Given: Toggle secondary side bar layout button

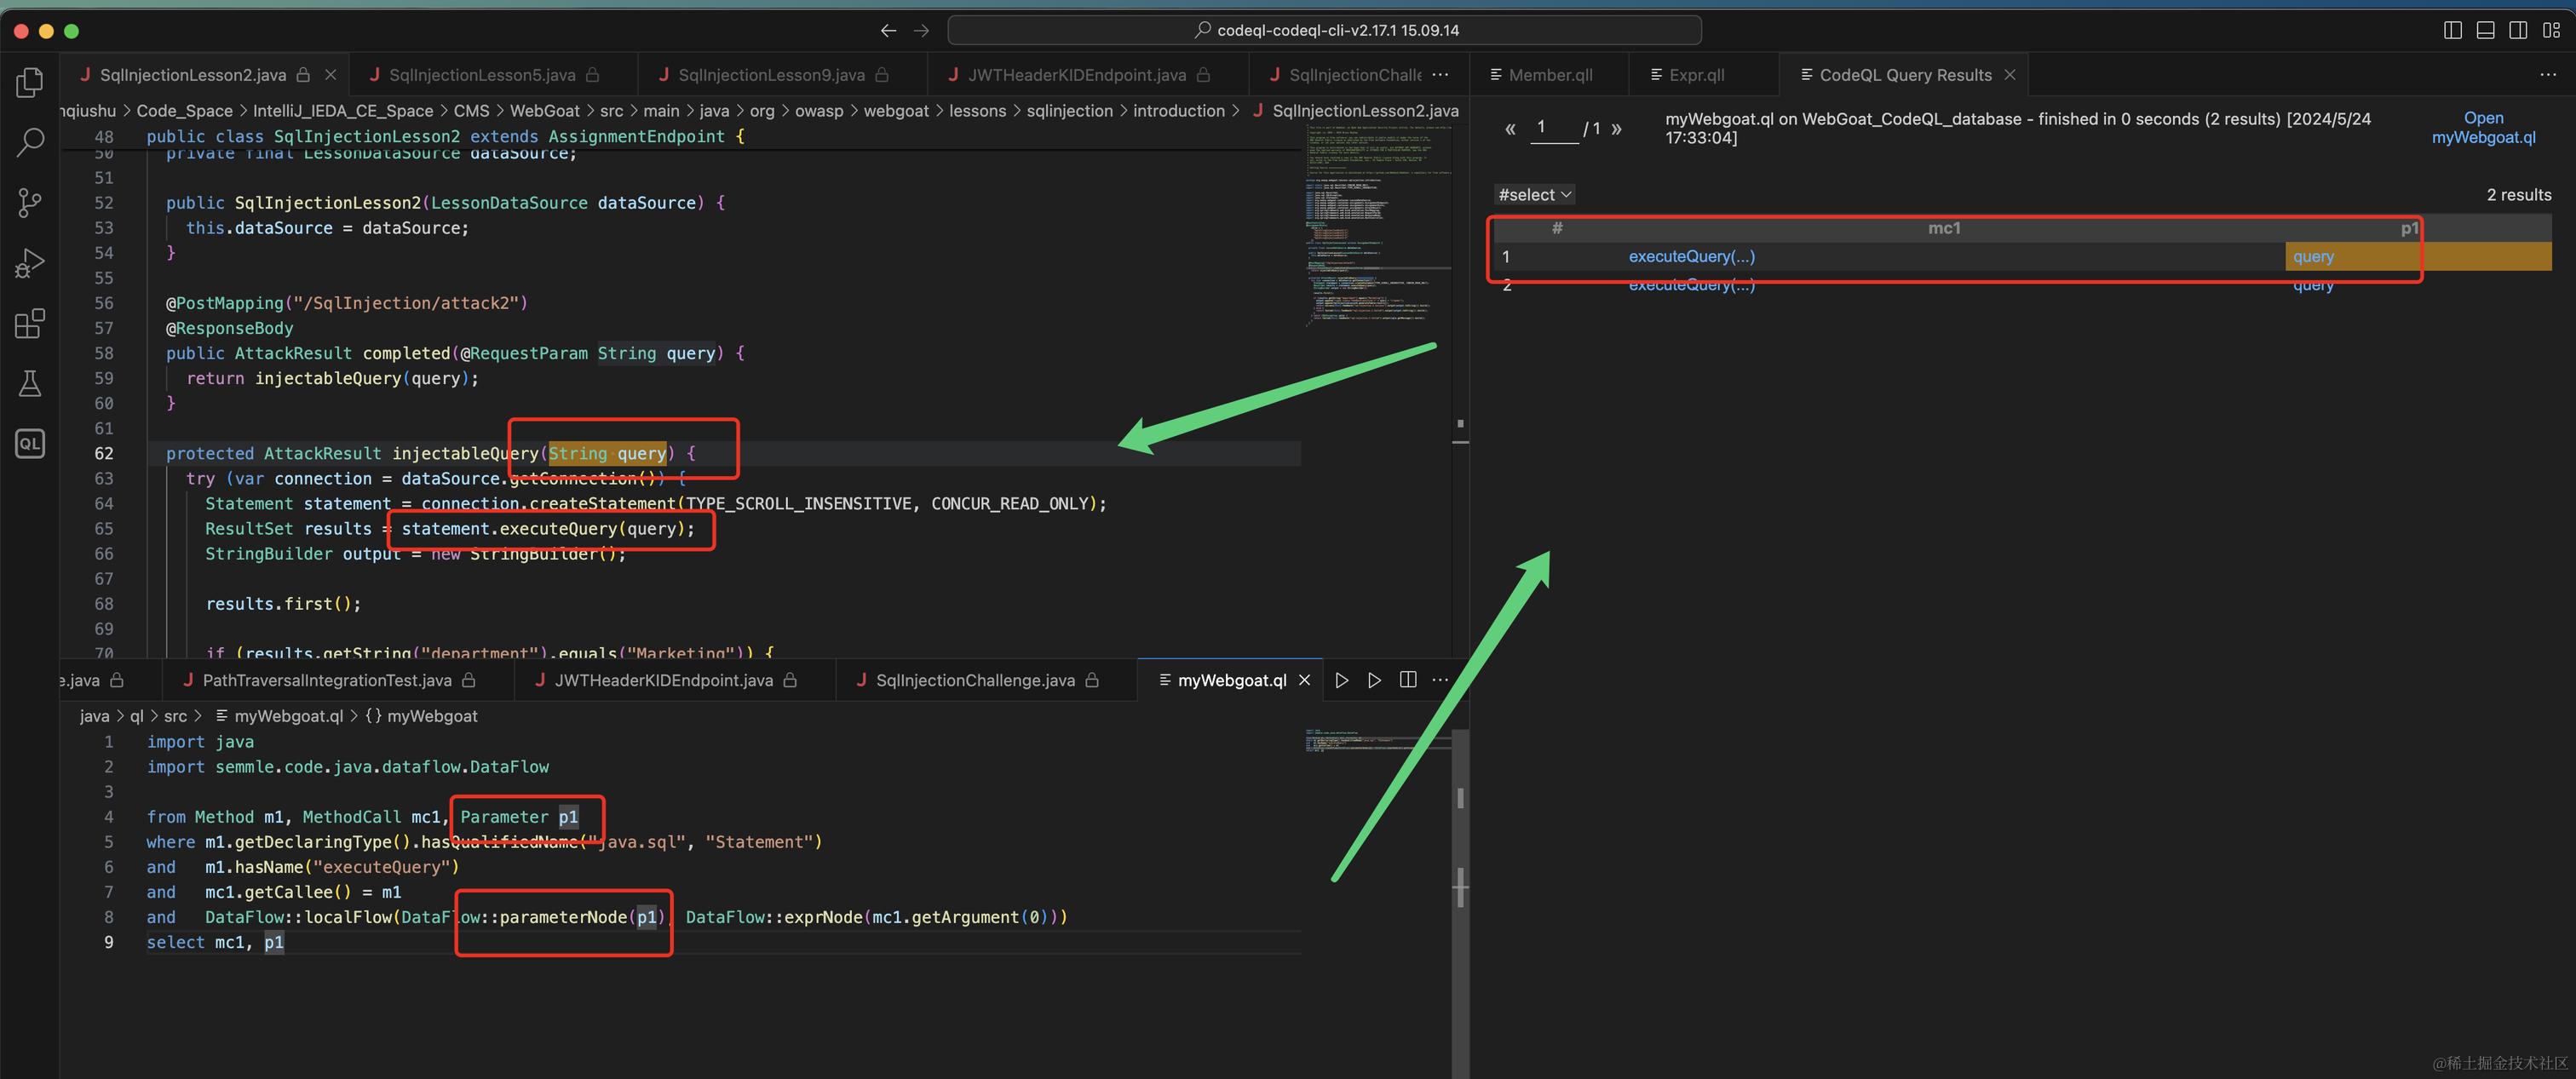Looking at the screenshot, I should point(2518,31).
